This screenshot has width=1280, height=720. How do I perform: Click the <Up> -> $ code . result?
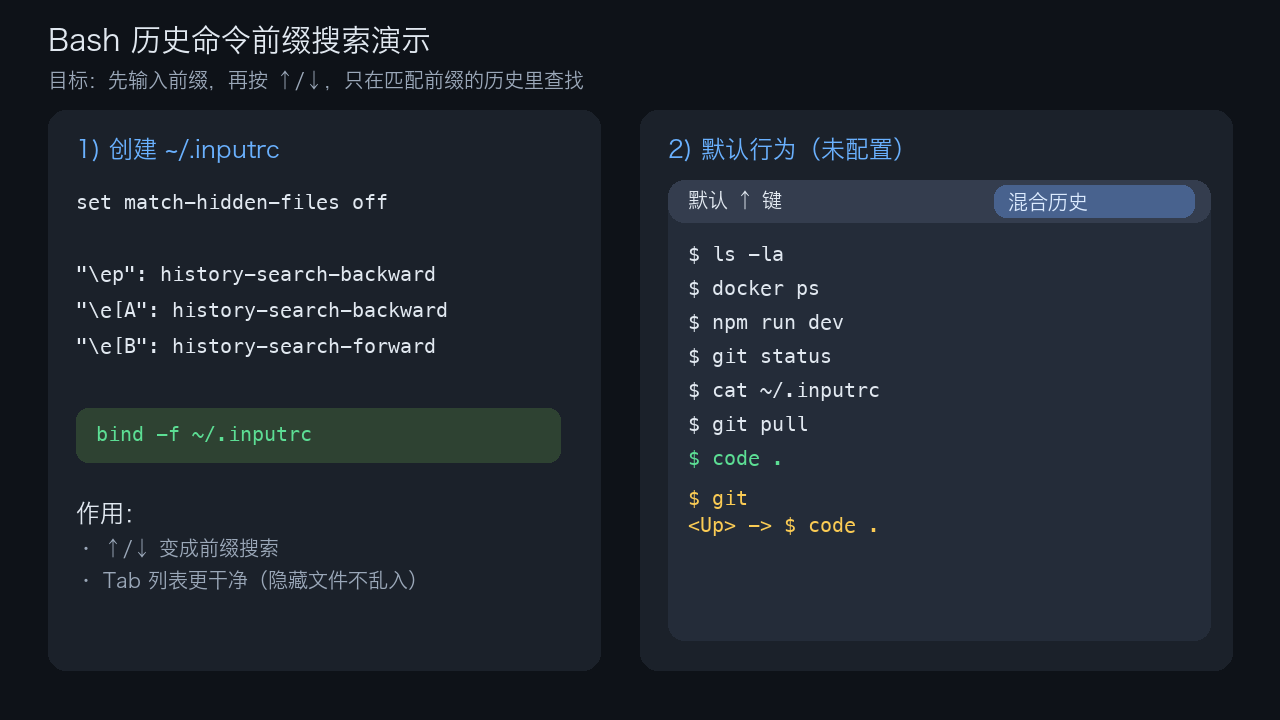783,525
